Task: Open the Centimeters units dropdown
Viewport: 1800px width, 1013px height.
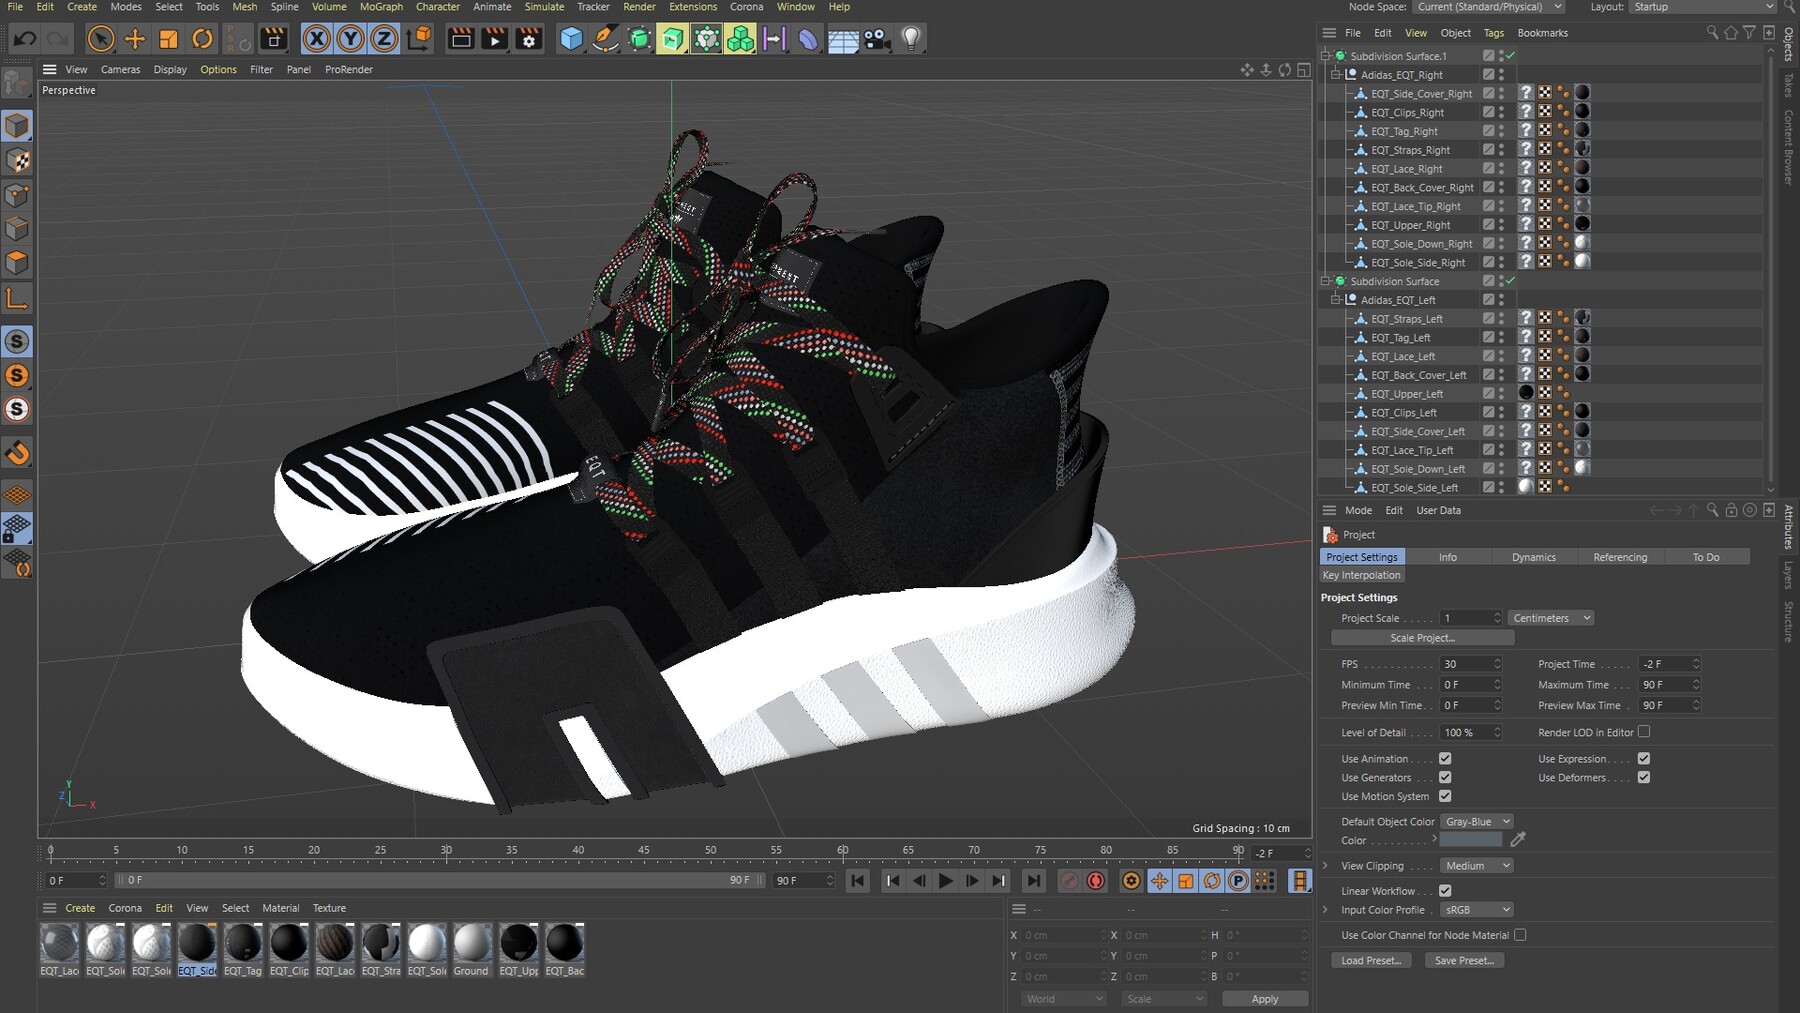Action: click(1550, 618)
